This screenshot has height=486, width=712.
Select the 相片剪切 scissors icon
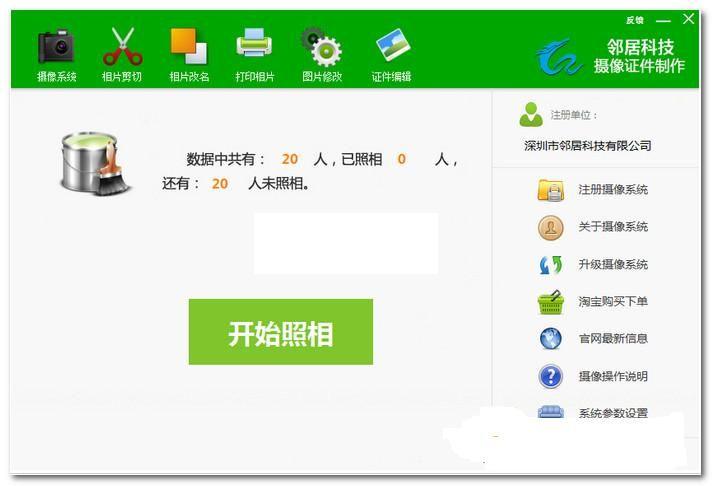click(122, 53)
